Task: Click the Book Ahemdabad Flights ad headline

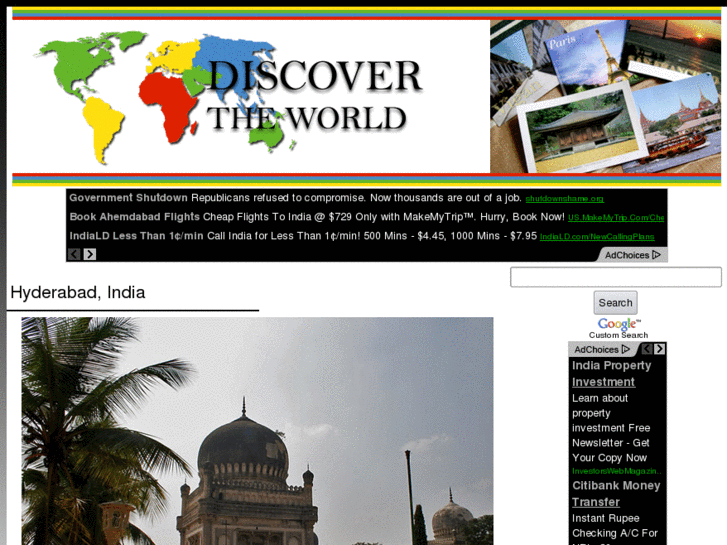Action: tap(134, 217)
